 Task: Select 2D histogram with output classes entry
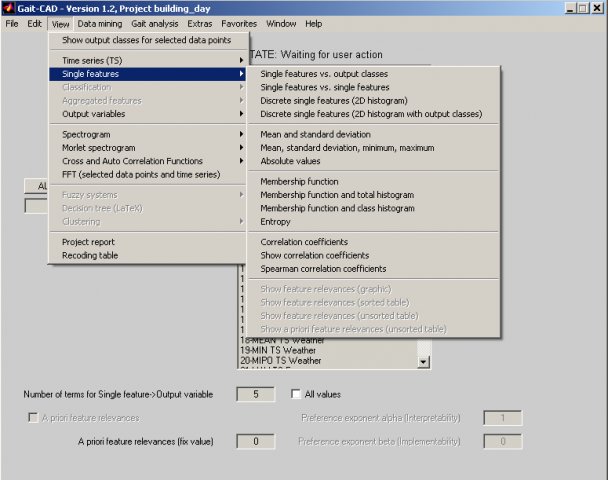click(373, 114)
